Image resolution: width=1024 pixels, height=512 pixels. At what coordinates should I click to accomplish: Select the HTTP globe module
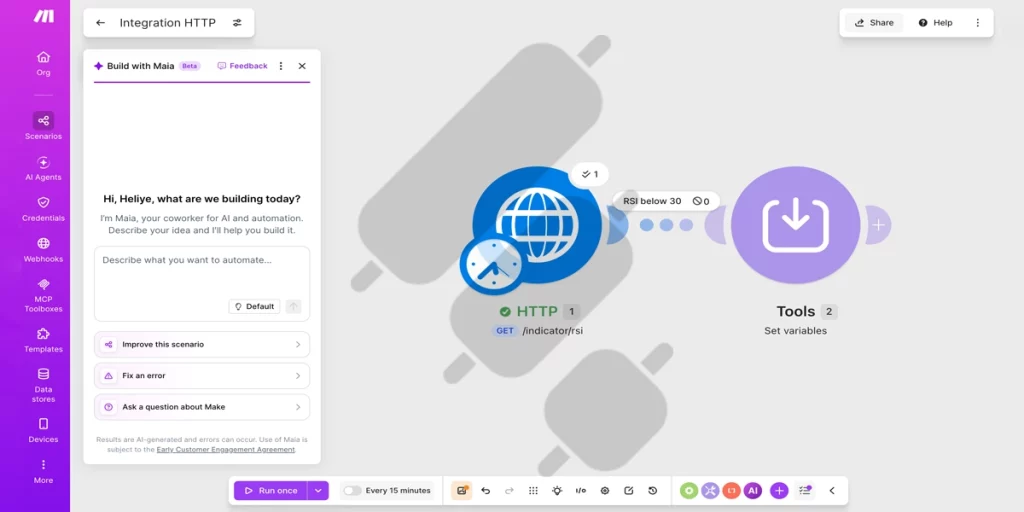[537, 225]
